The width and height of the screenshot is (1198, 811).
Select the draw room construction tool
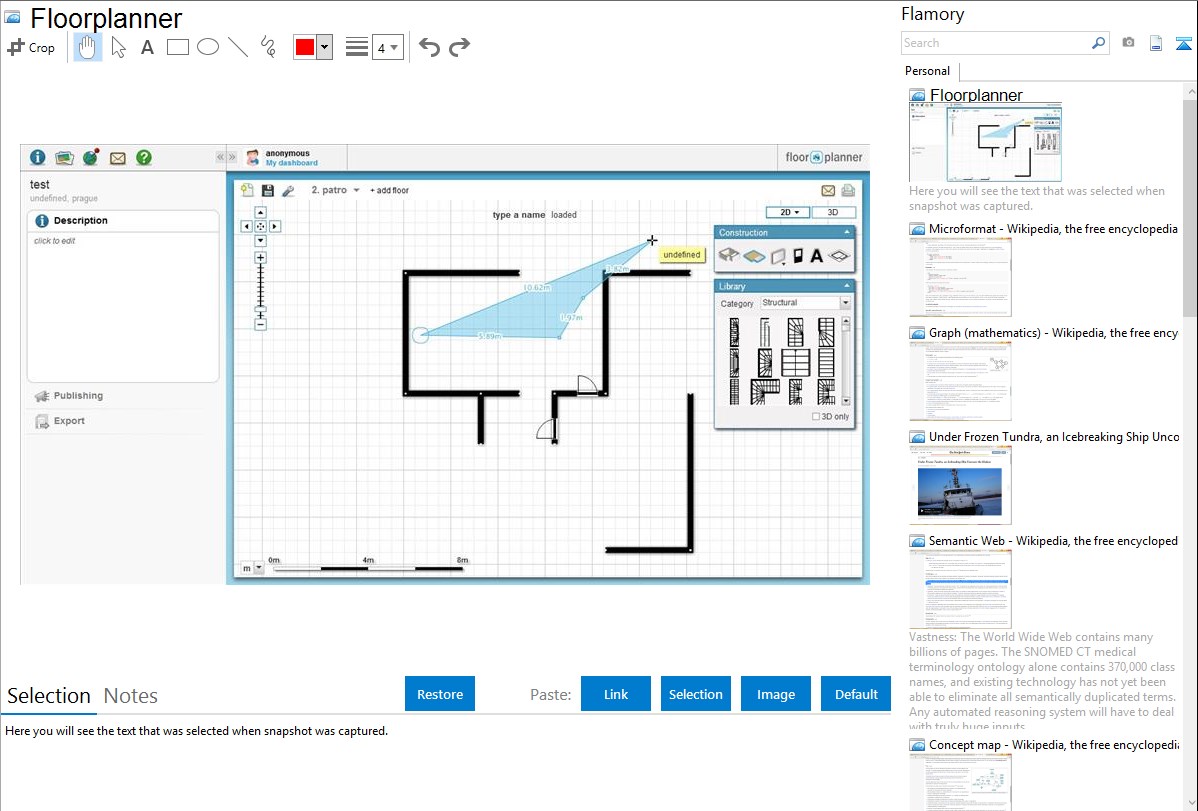click(728, 255)
